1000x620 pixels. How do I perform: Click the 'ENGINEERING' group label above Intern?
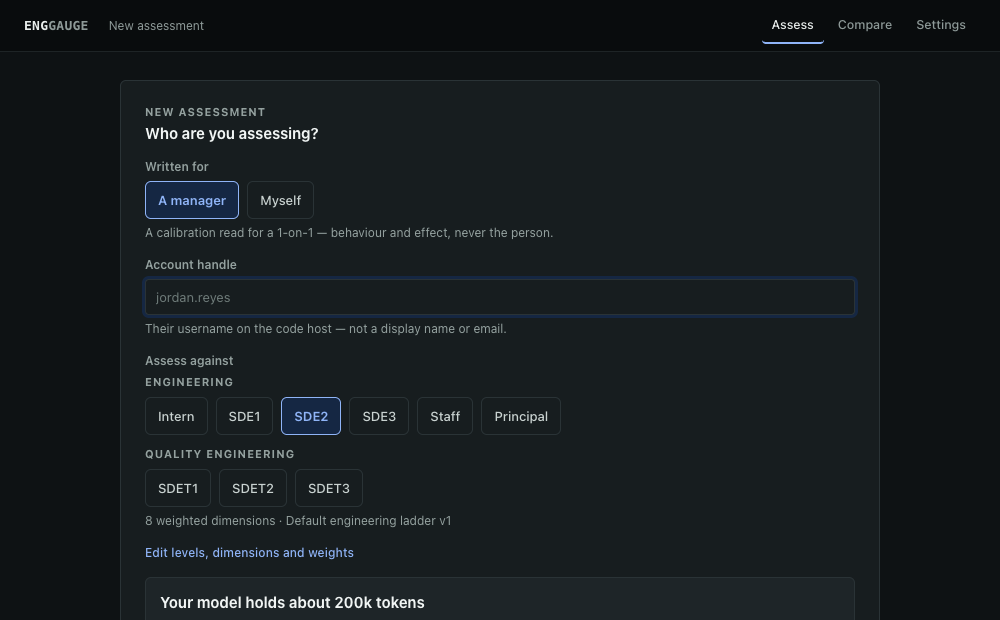click(x=189, y=382)
